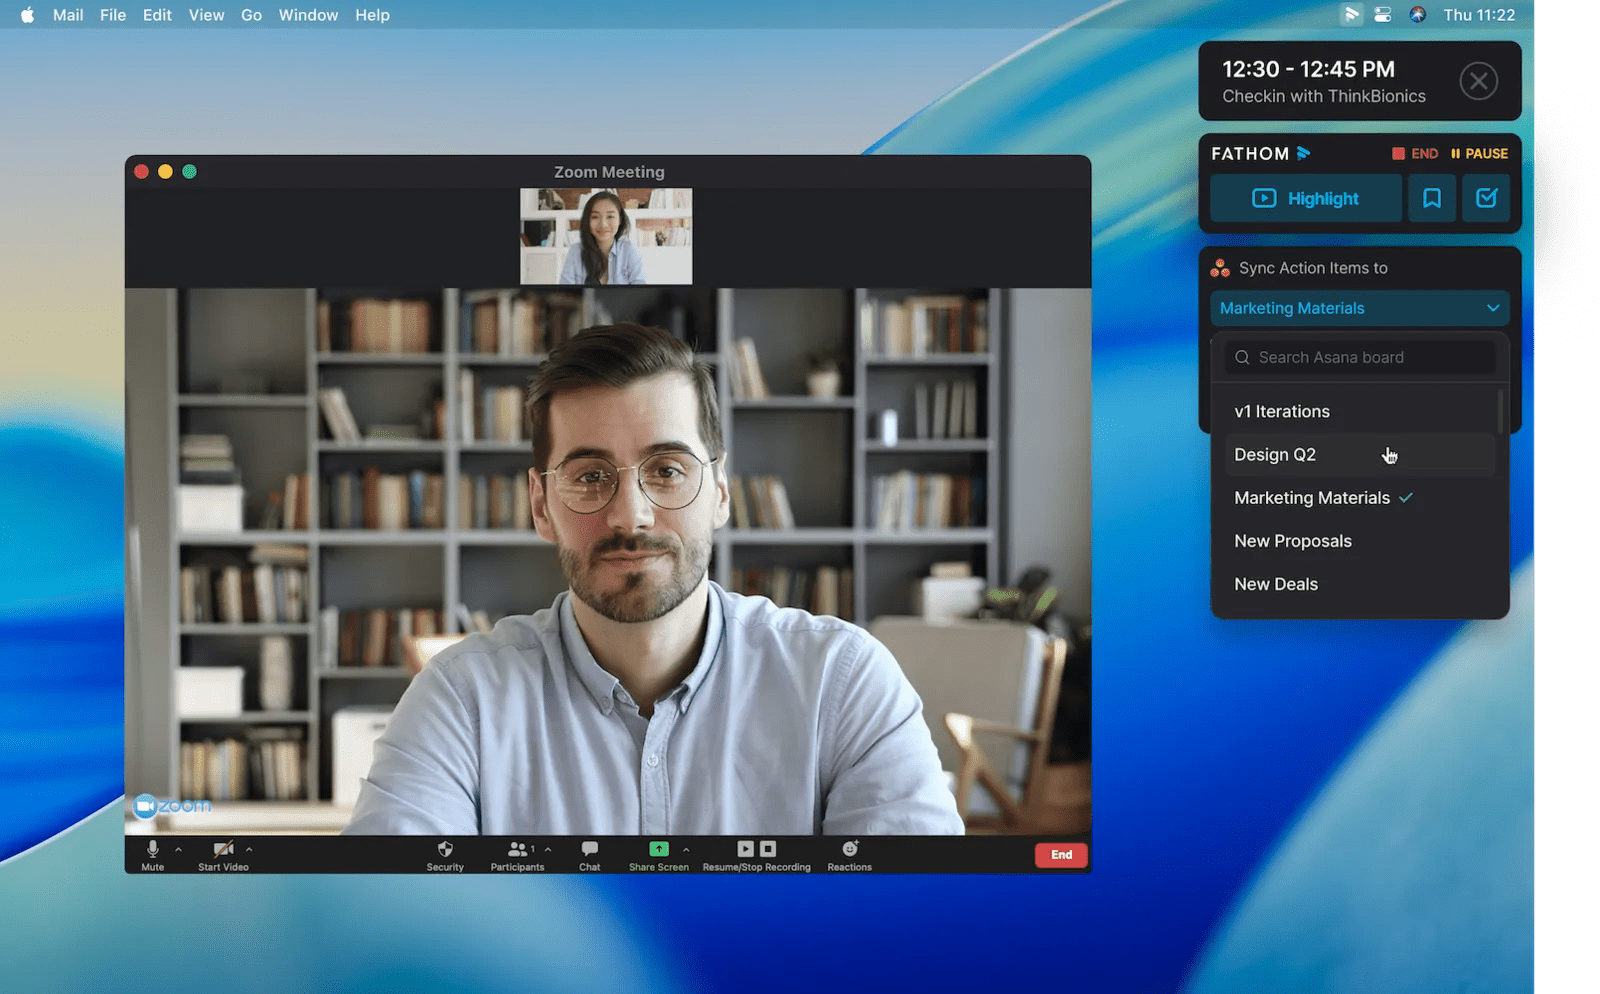
Task: Click the green Share Screen icon
Action: 658,849
